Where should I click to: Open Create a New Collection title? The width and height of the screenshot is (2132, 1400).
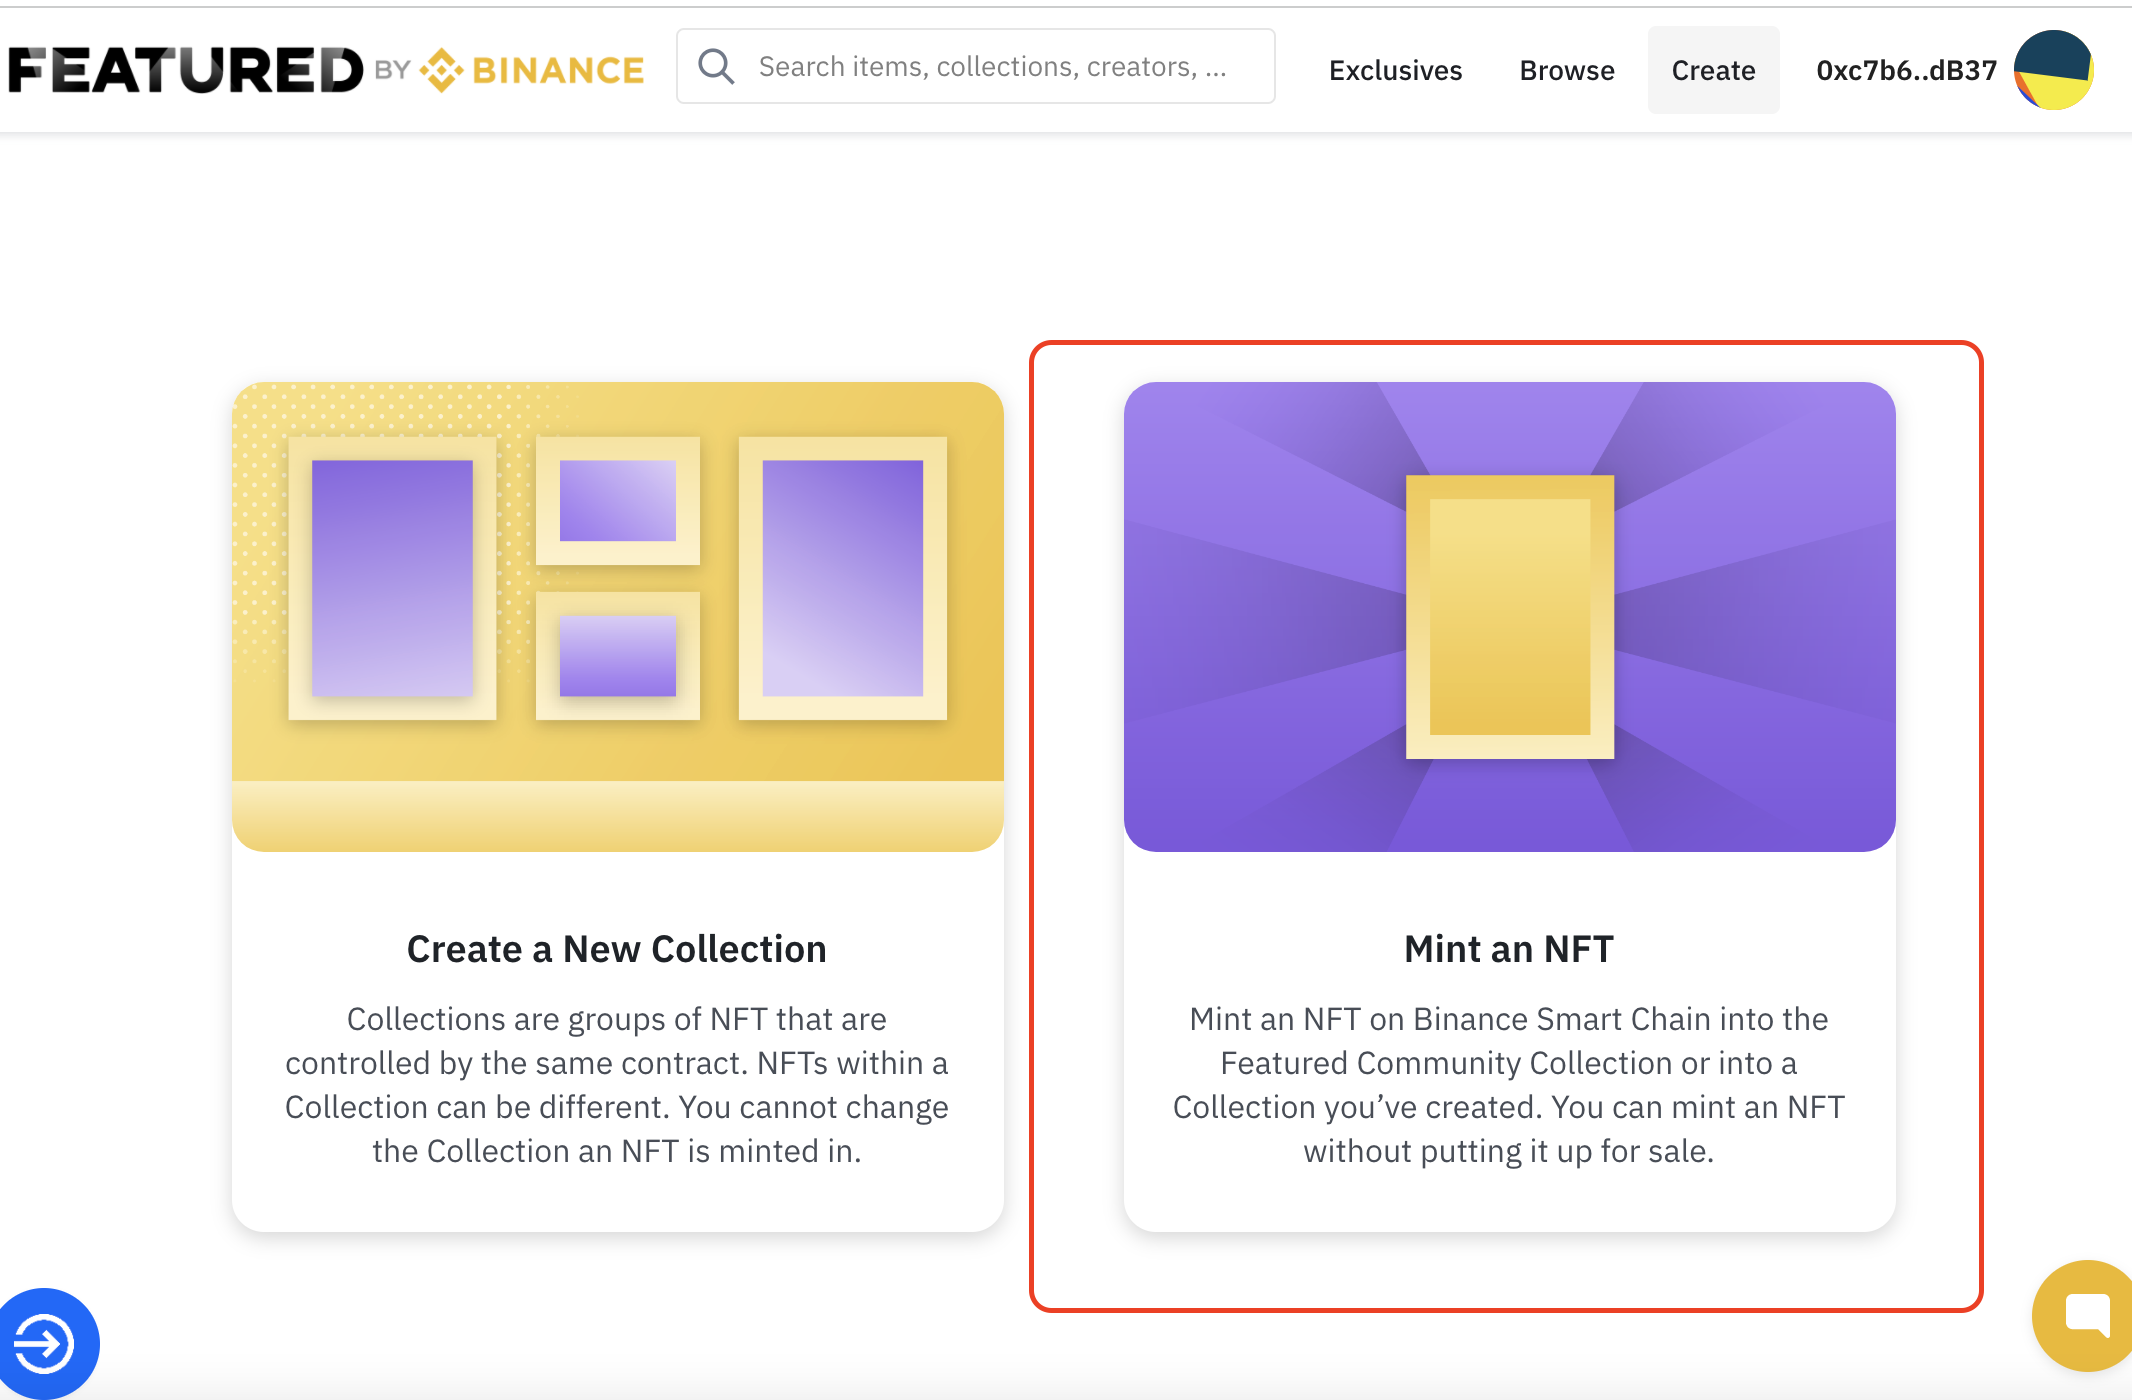[617, 949]
